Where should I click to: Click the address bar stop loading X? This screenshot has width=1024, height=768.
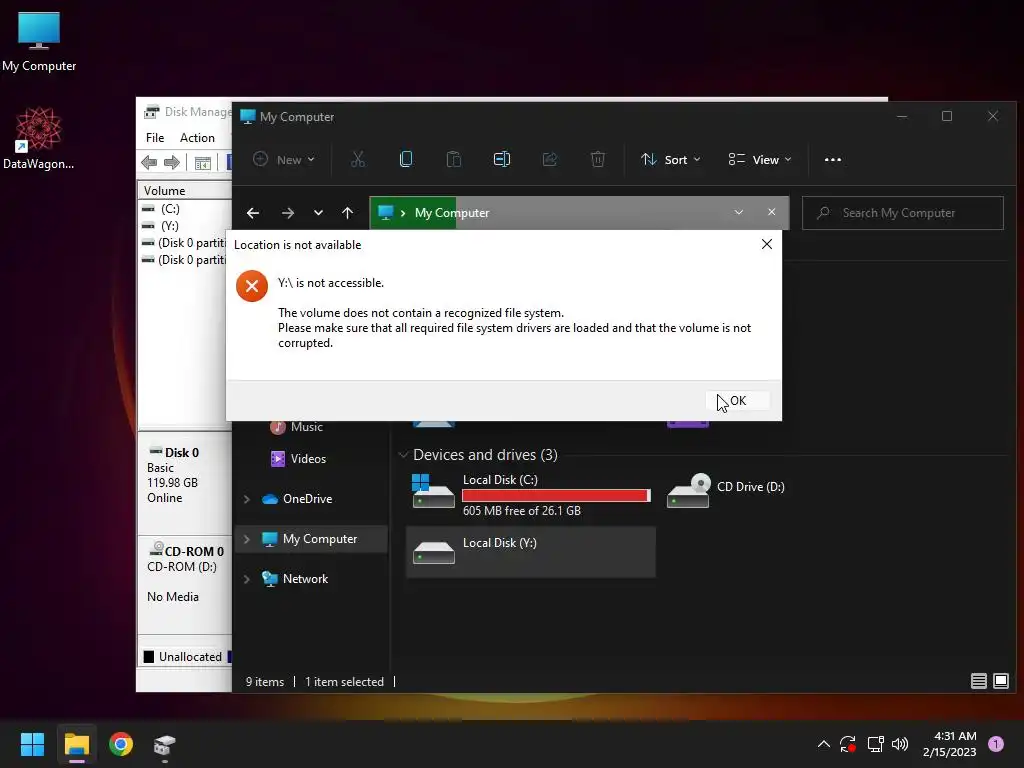tap(772, 212)
